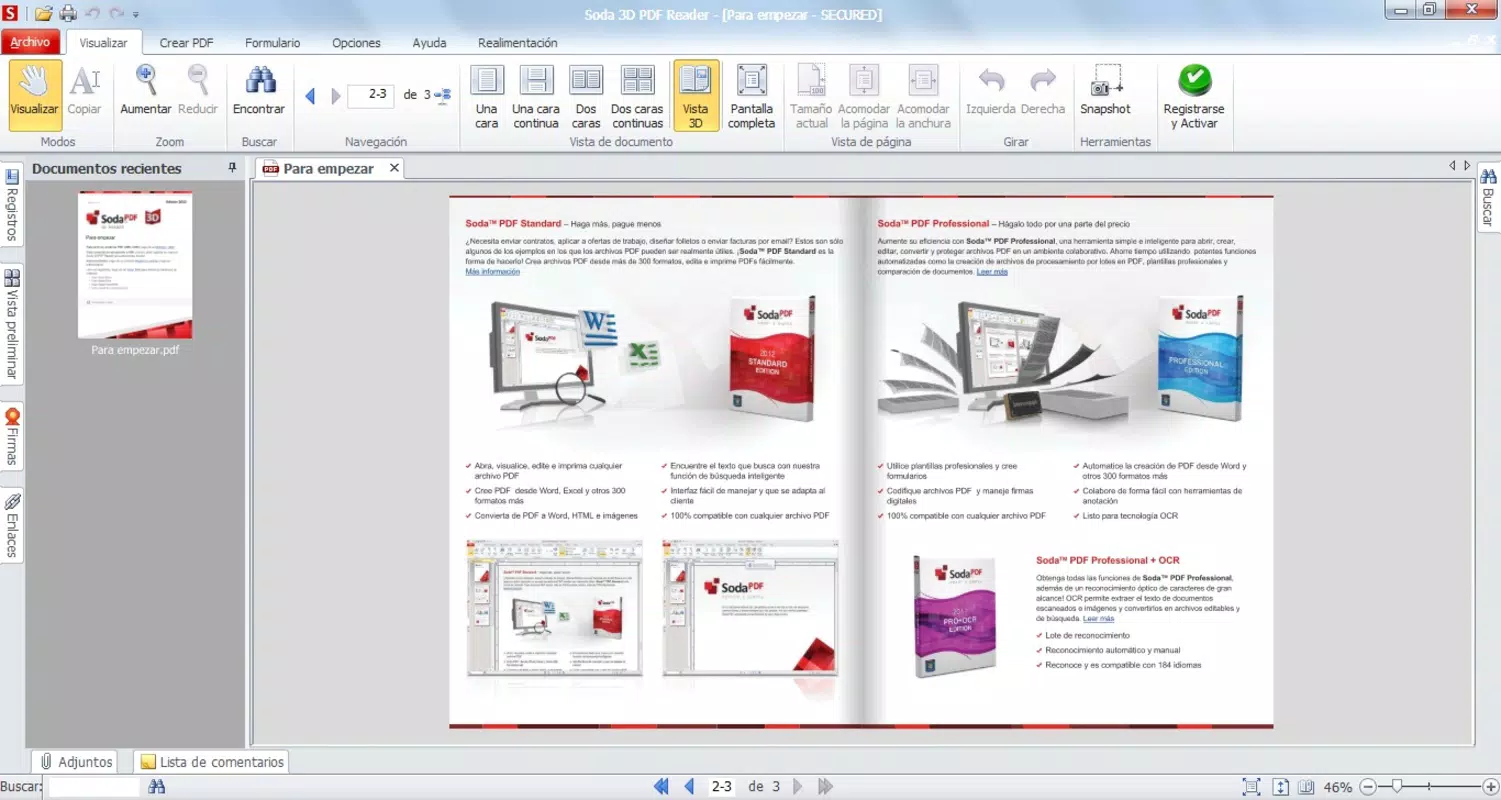Open the Buscar panel on right edge
Viewport: 1501px width, 800px height.
pos(1488,197)
